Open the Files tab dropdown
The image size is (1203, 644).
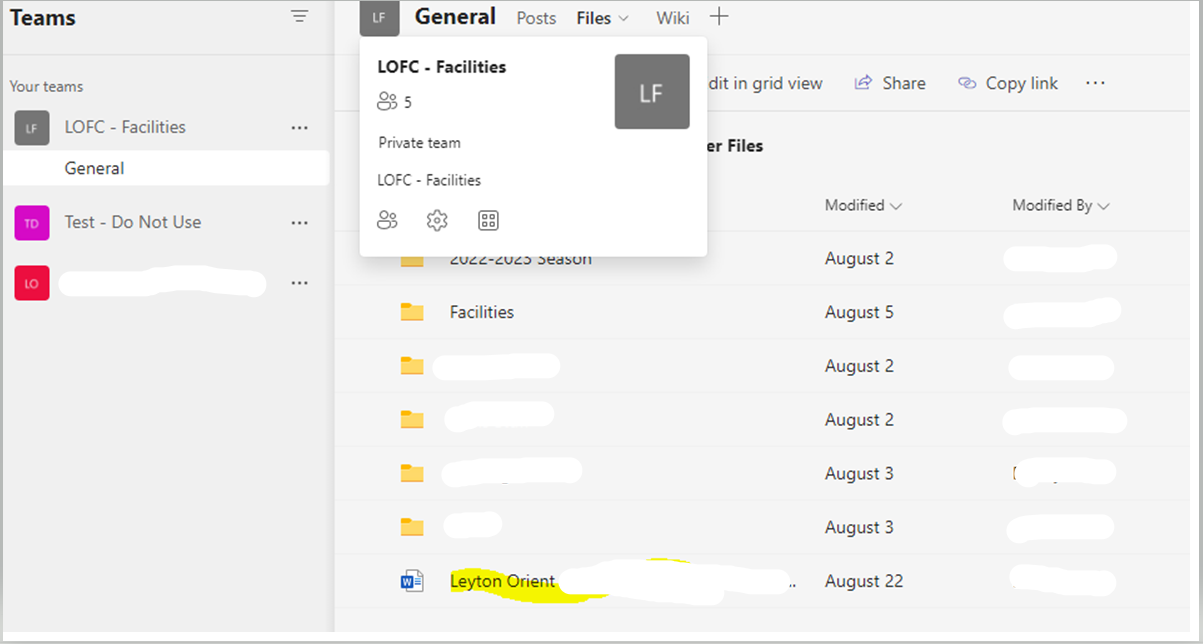pos(602,18)
